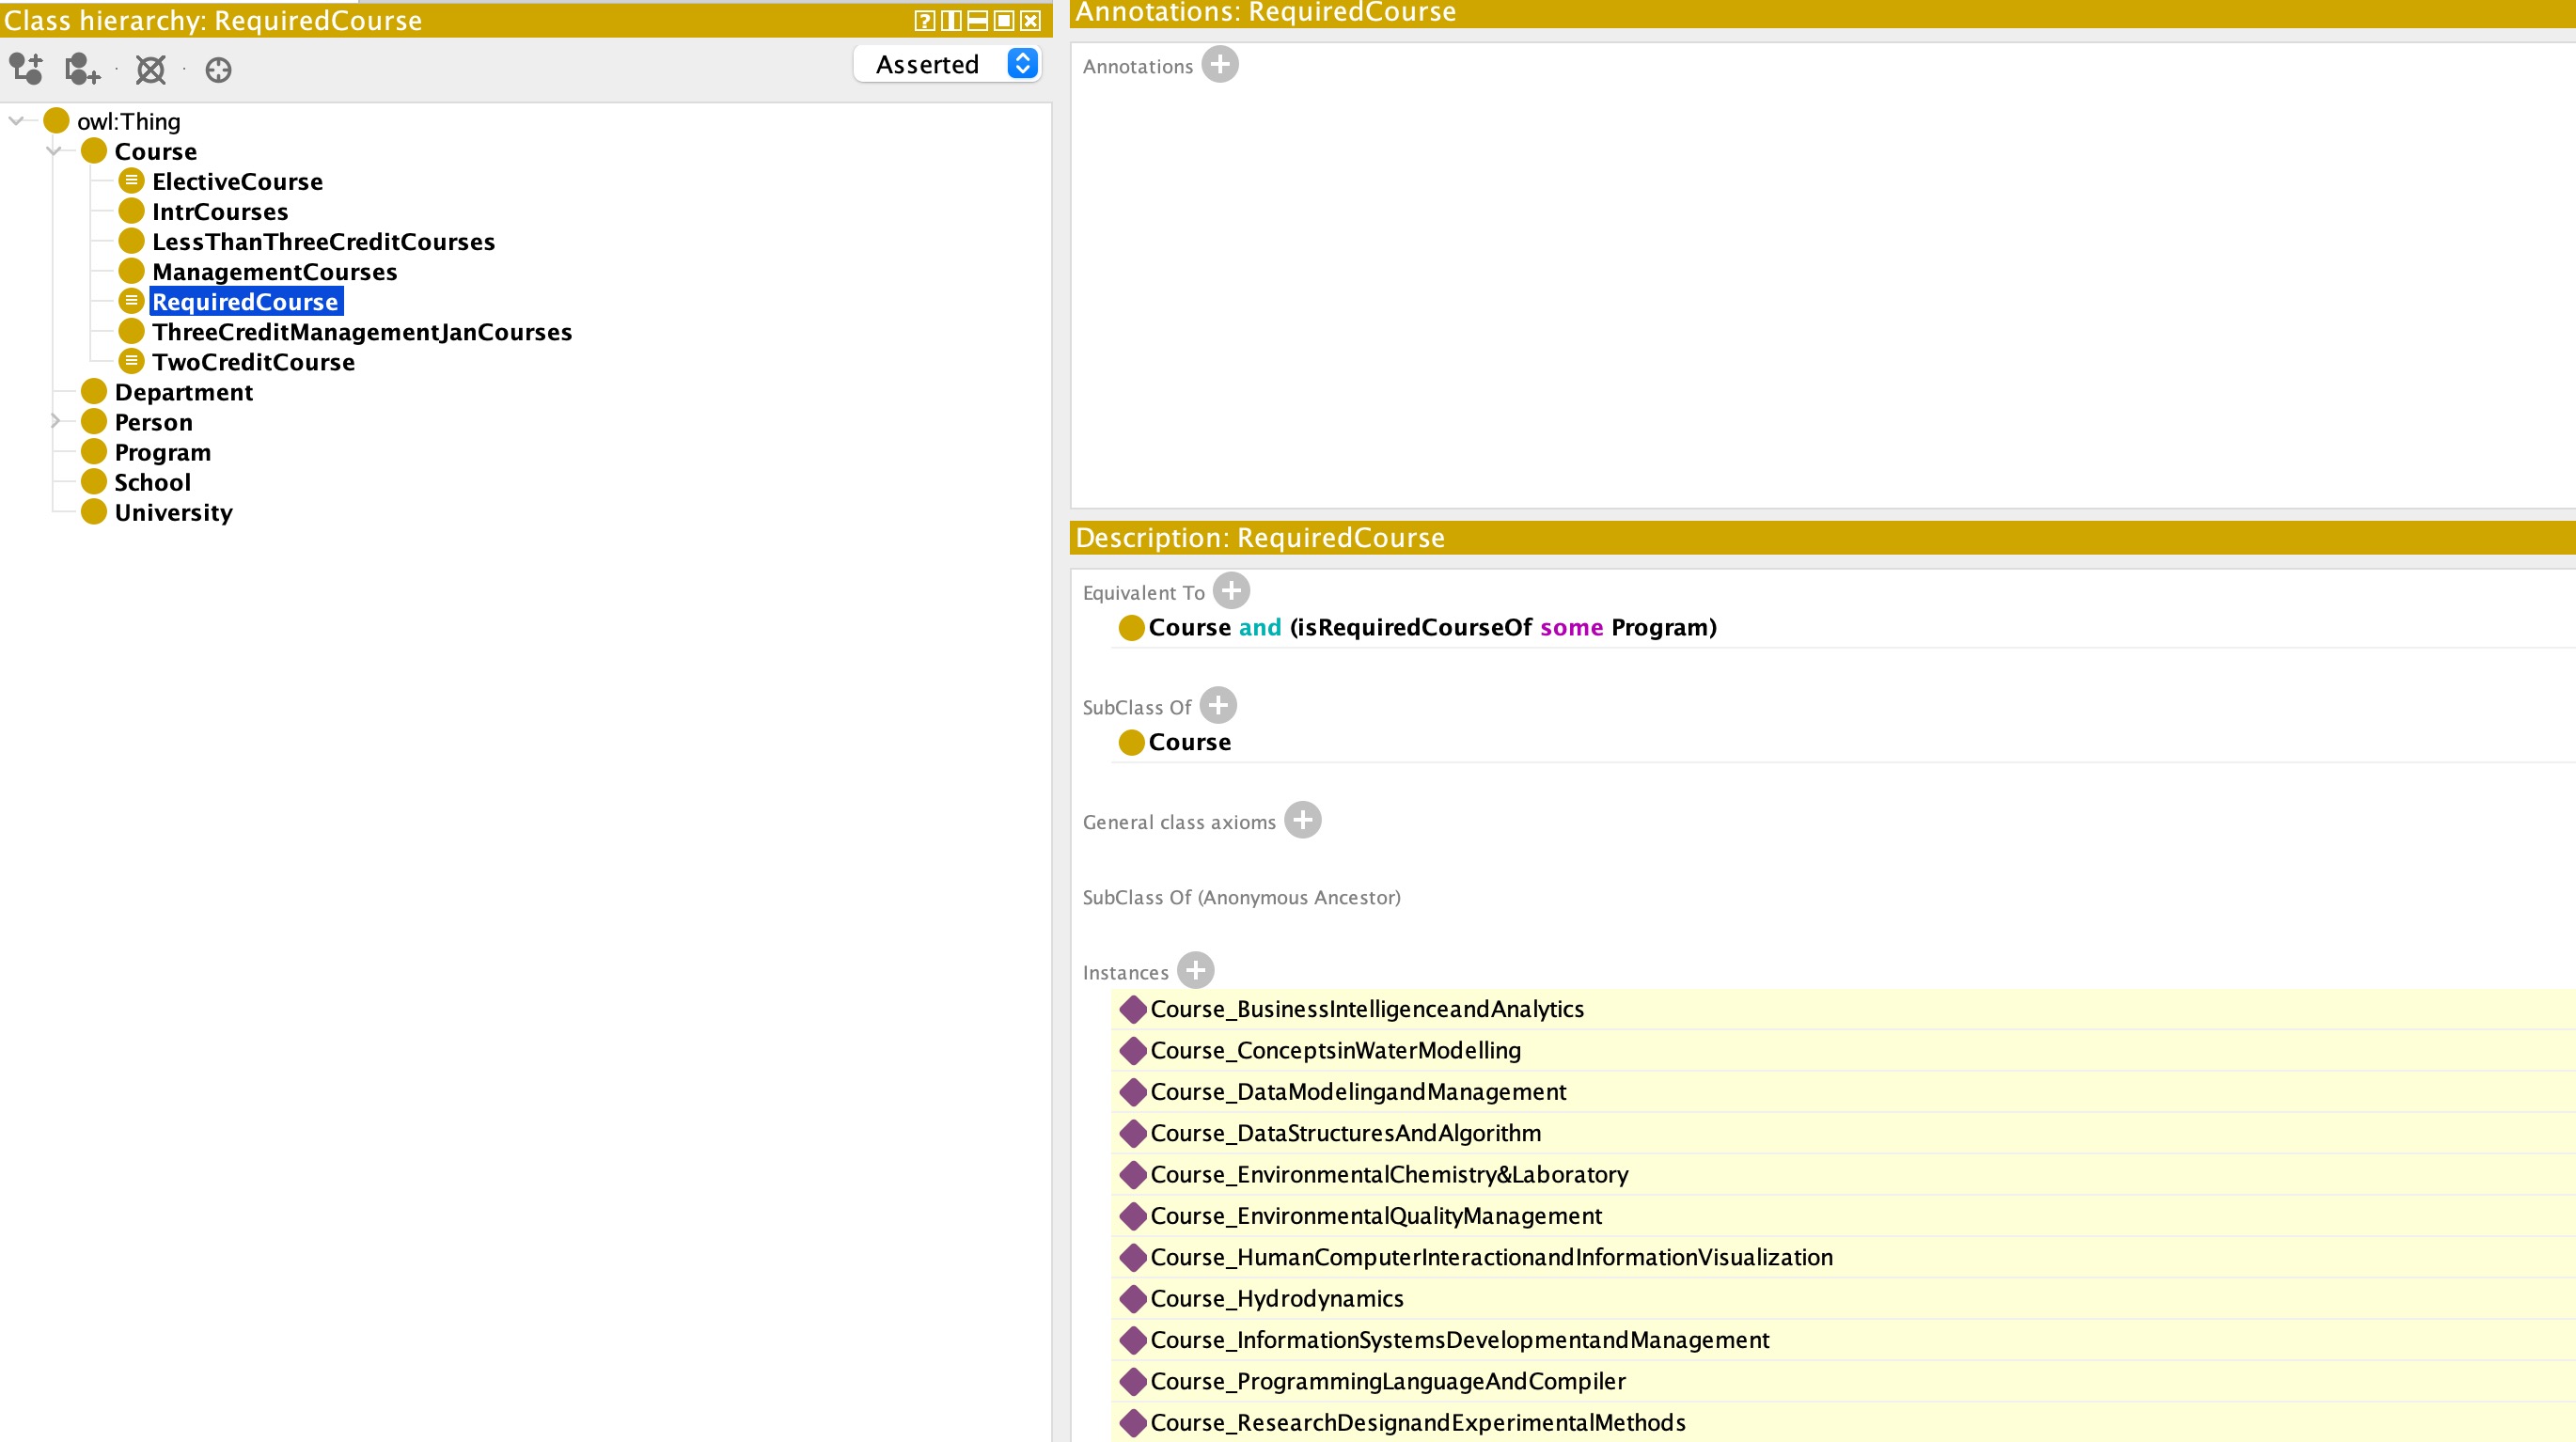Add an Equivalent To expression
The image size is (2576, 1442).
pos(1231,591)
